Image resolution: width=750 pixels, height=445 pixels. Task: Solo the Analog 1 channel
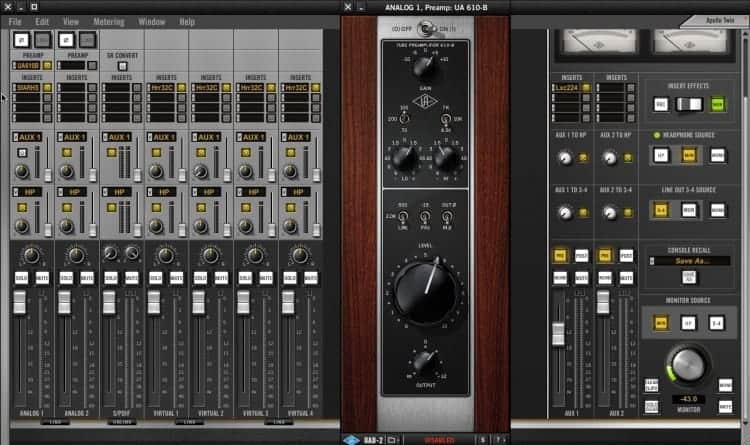(x=21, y=278)
